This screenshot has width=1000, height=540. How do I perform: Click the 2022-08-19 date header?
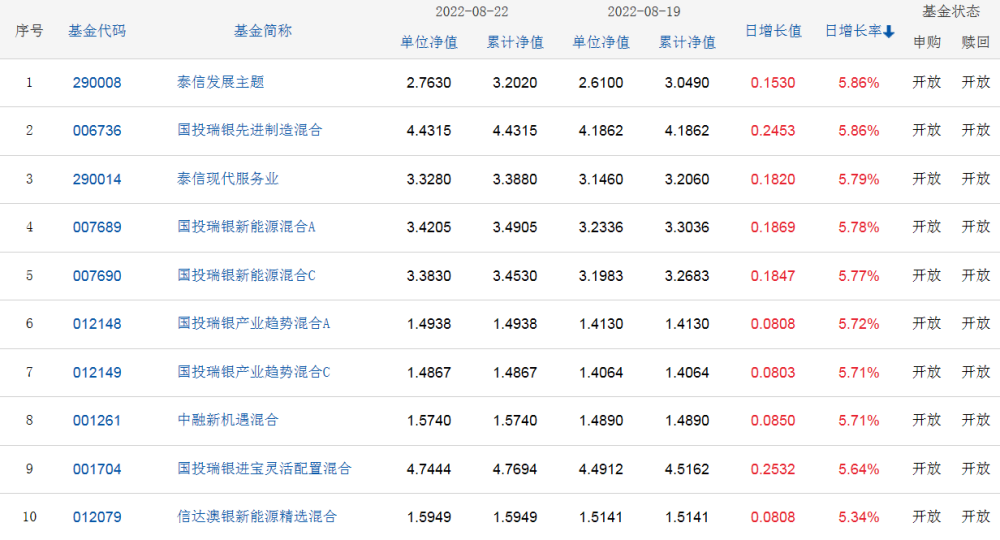644,11
